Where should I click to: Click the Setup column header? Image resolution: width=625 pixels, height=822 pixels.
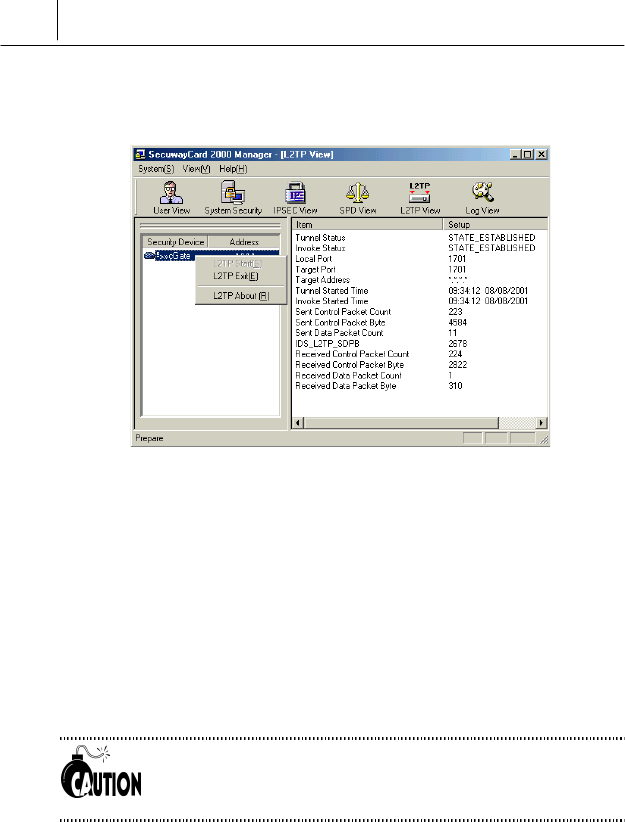tap(495, 224)
